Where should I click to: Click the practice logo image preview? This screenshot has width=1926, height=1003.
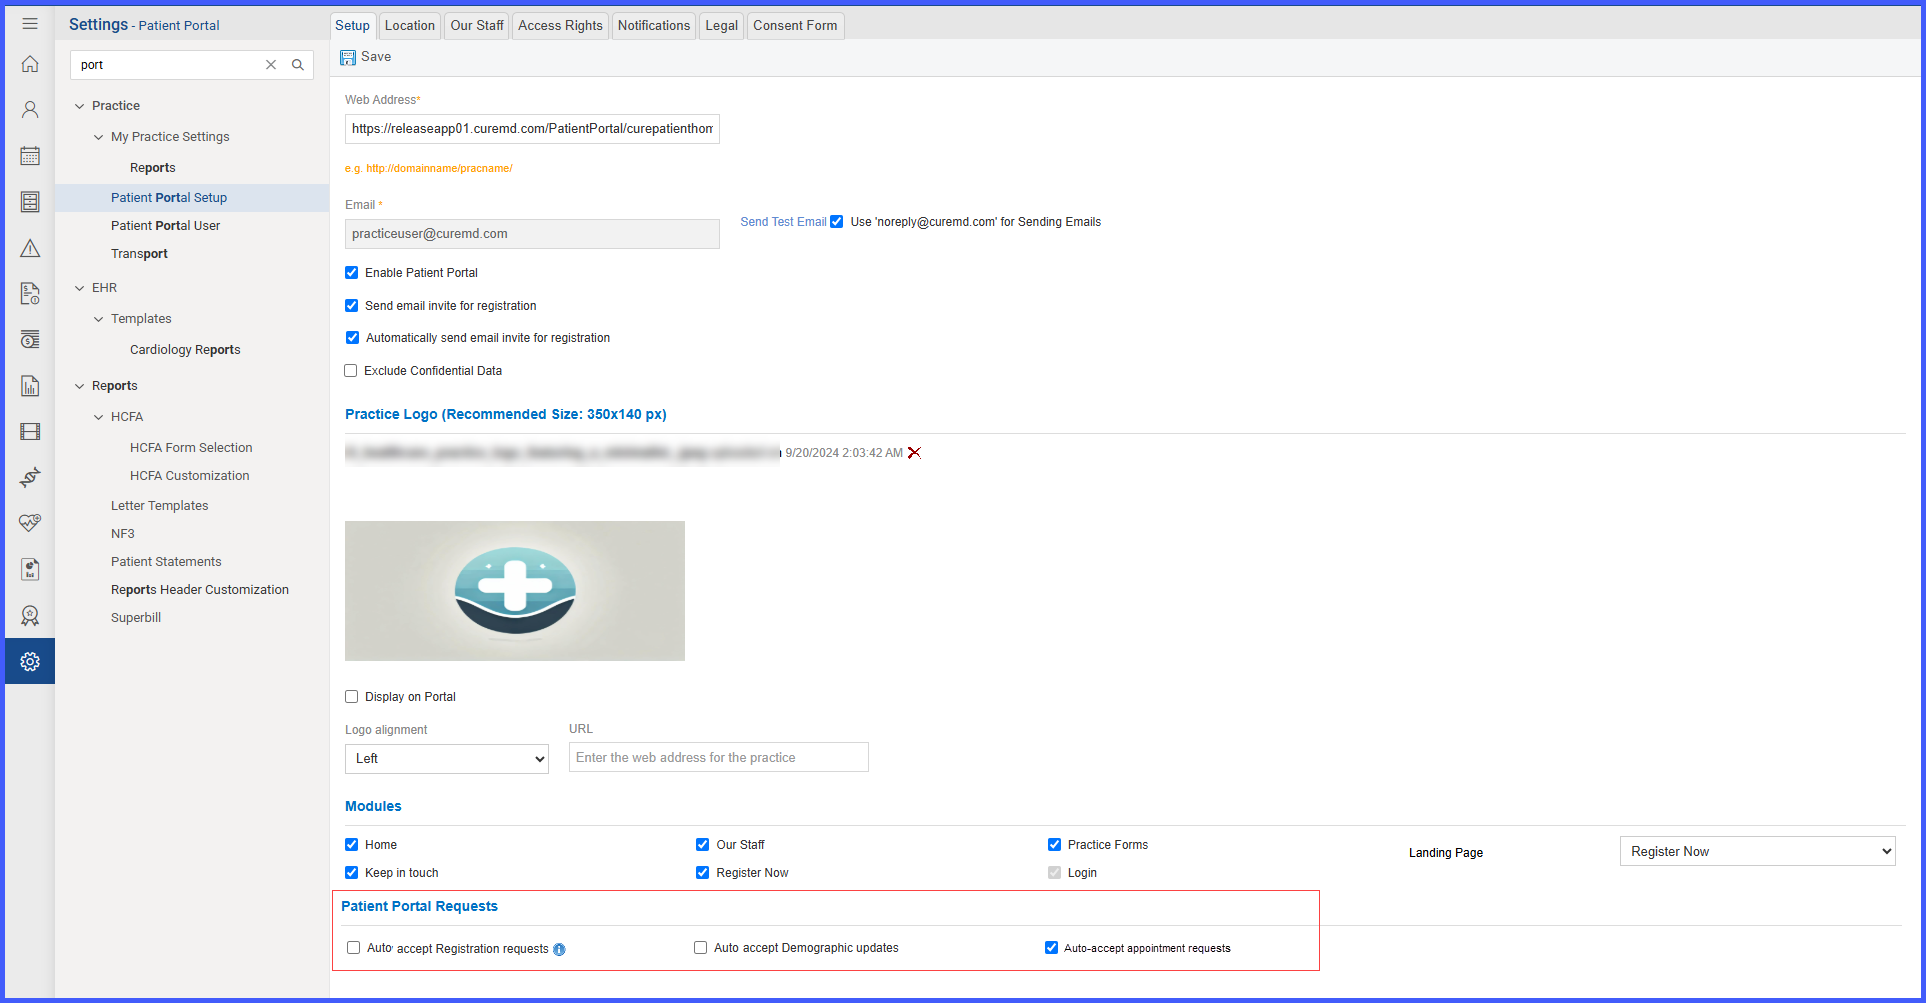[515, 591]
